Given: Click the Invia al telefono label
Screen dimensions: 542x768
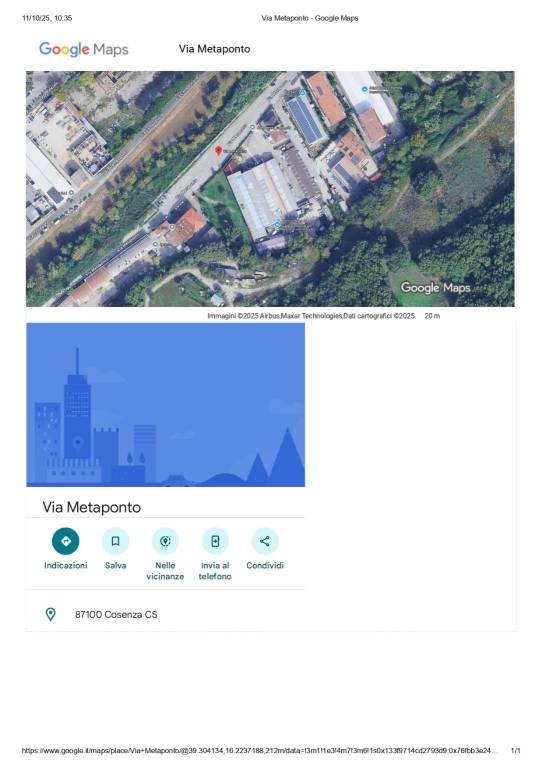Looking at the screenshot, I should coord(215,571).
